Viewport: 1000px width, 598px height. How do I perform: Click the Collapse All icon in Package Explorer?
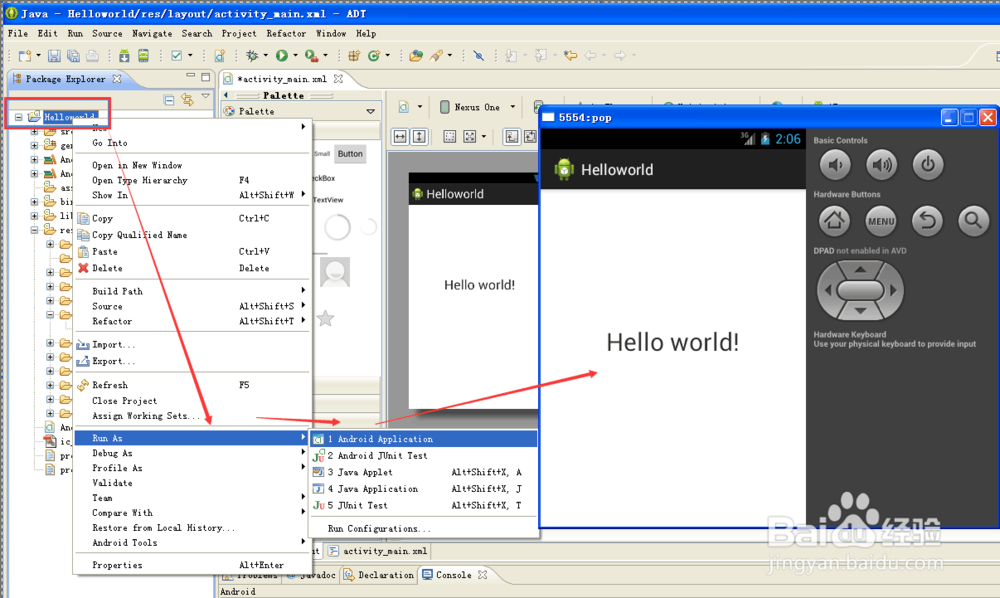coord(169,100)
